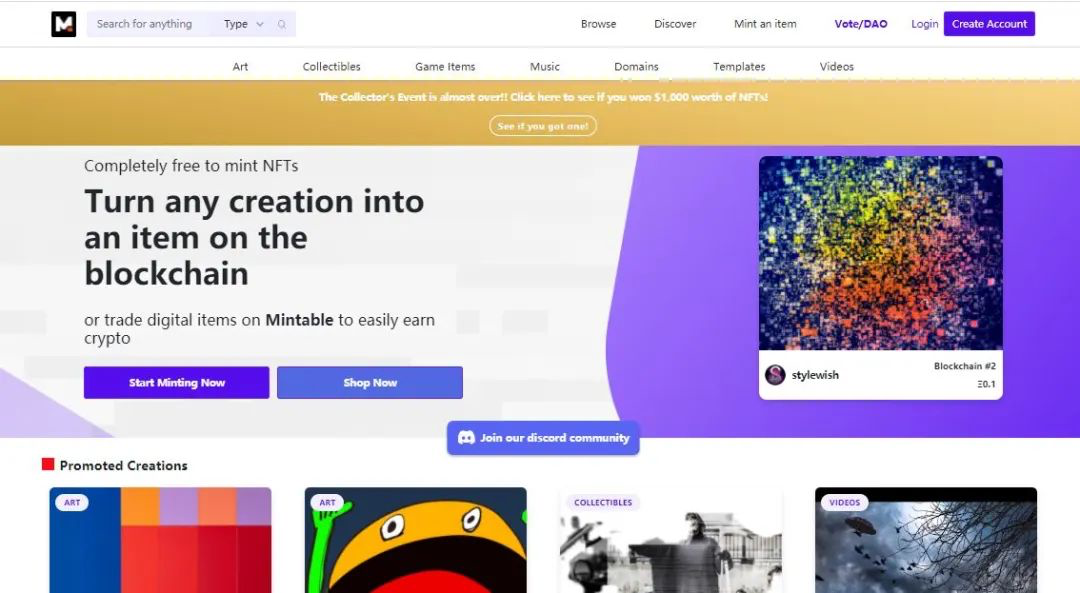
Task: Open stylewish's avatar icon
Action: [776, 375]
